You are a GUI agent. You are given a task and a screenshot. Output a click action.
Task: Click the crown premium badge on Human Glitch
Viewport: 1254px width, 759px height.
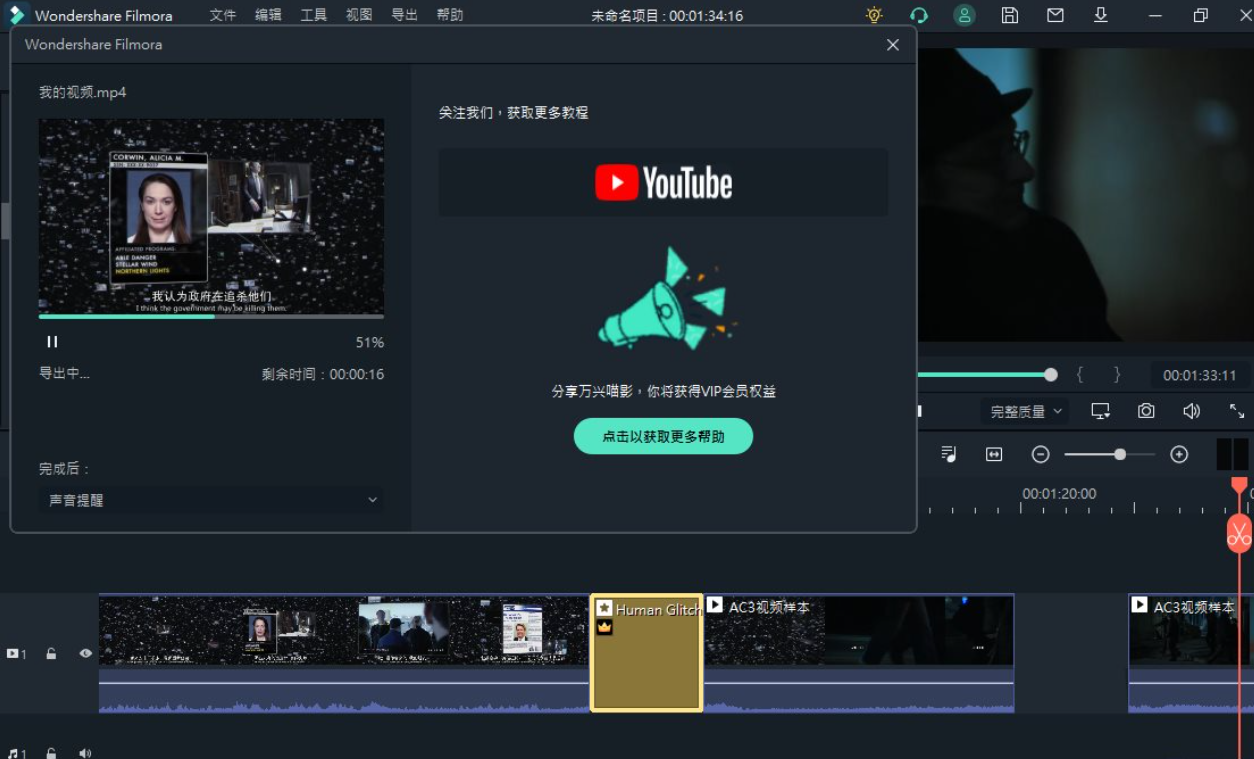[604, 627]
